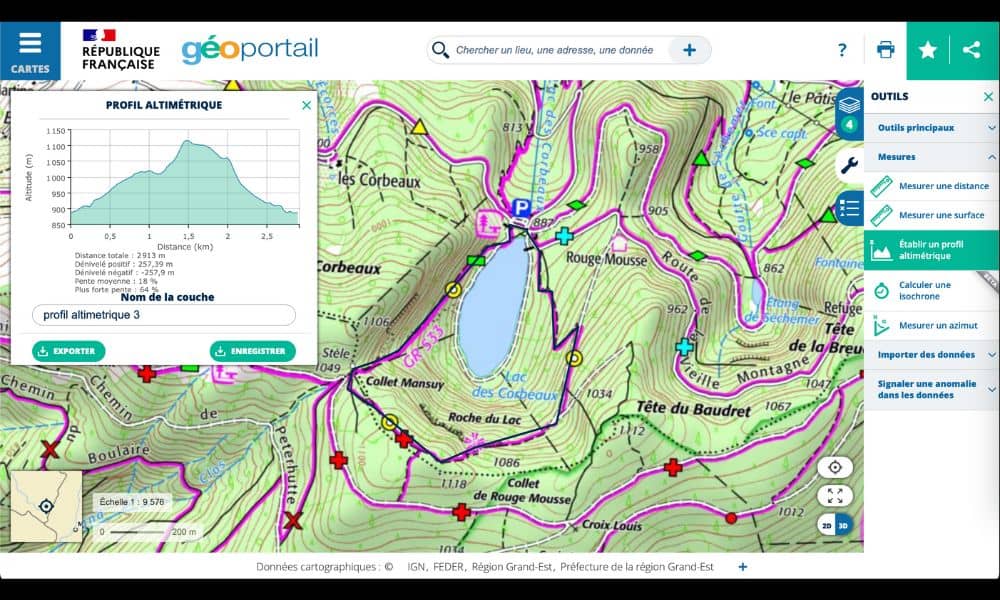Expand the Importer des données section

(x=932, y=355)
